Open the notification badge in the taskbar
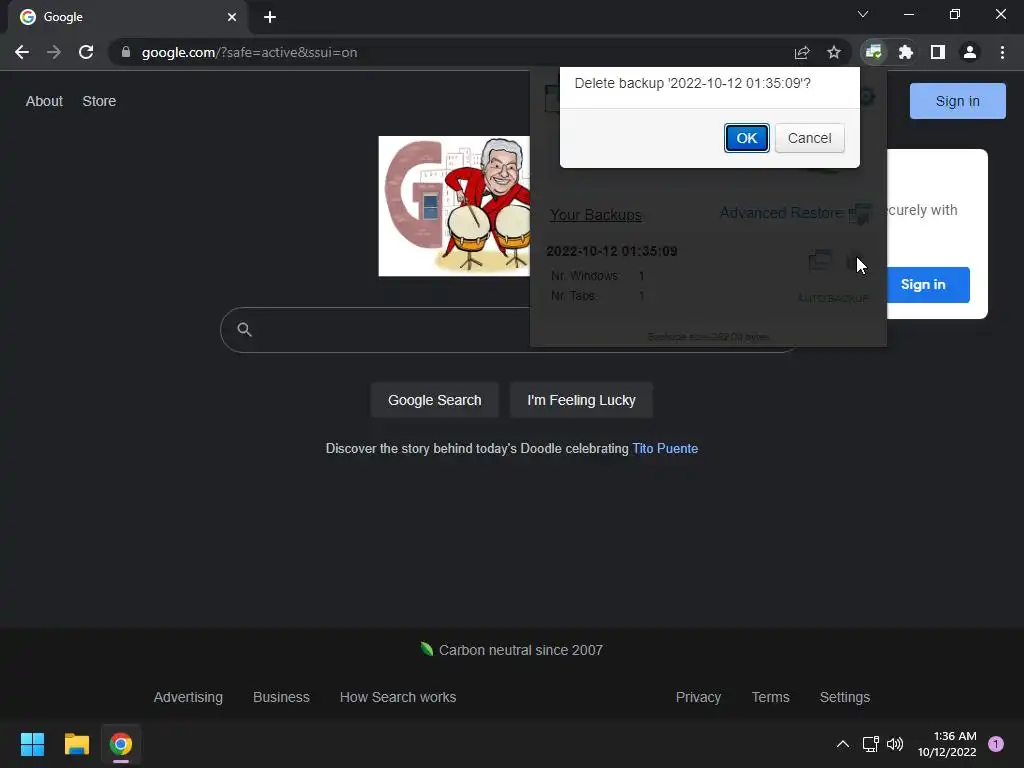 [996, 744]
